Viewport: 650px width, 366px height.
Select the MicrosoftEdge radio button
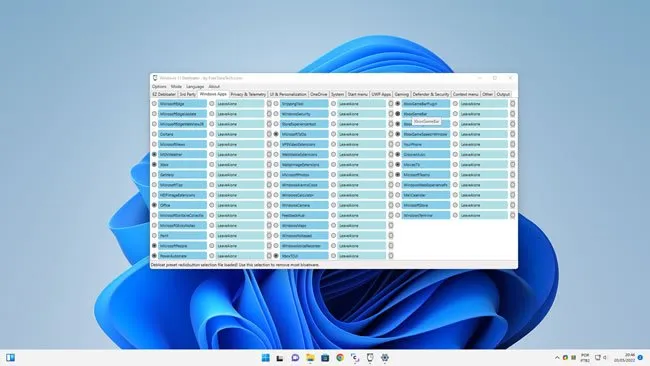pyautogui.click(x=154, y=104)
